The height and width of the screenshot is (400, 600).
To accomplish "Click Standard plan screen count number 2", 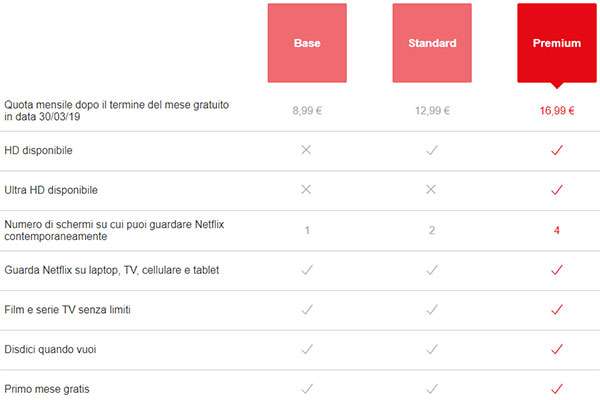I will pos(432,230).
